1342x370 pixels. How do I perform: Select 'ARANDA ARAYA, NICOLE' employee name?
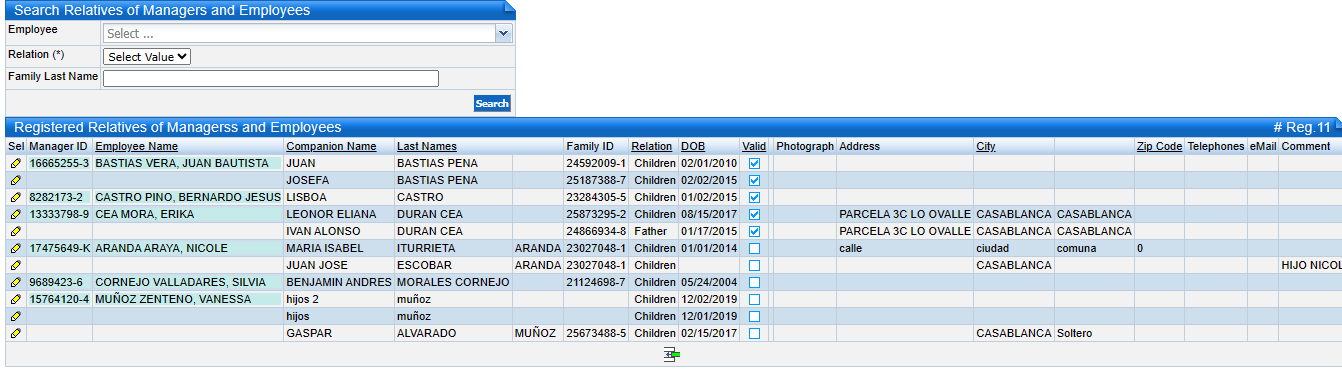pyautogui.click(x=161, y=248)
